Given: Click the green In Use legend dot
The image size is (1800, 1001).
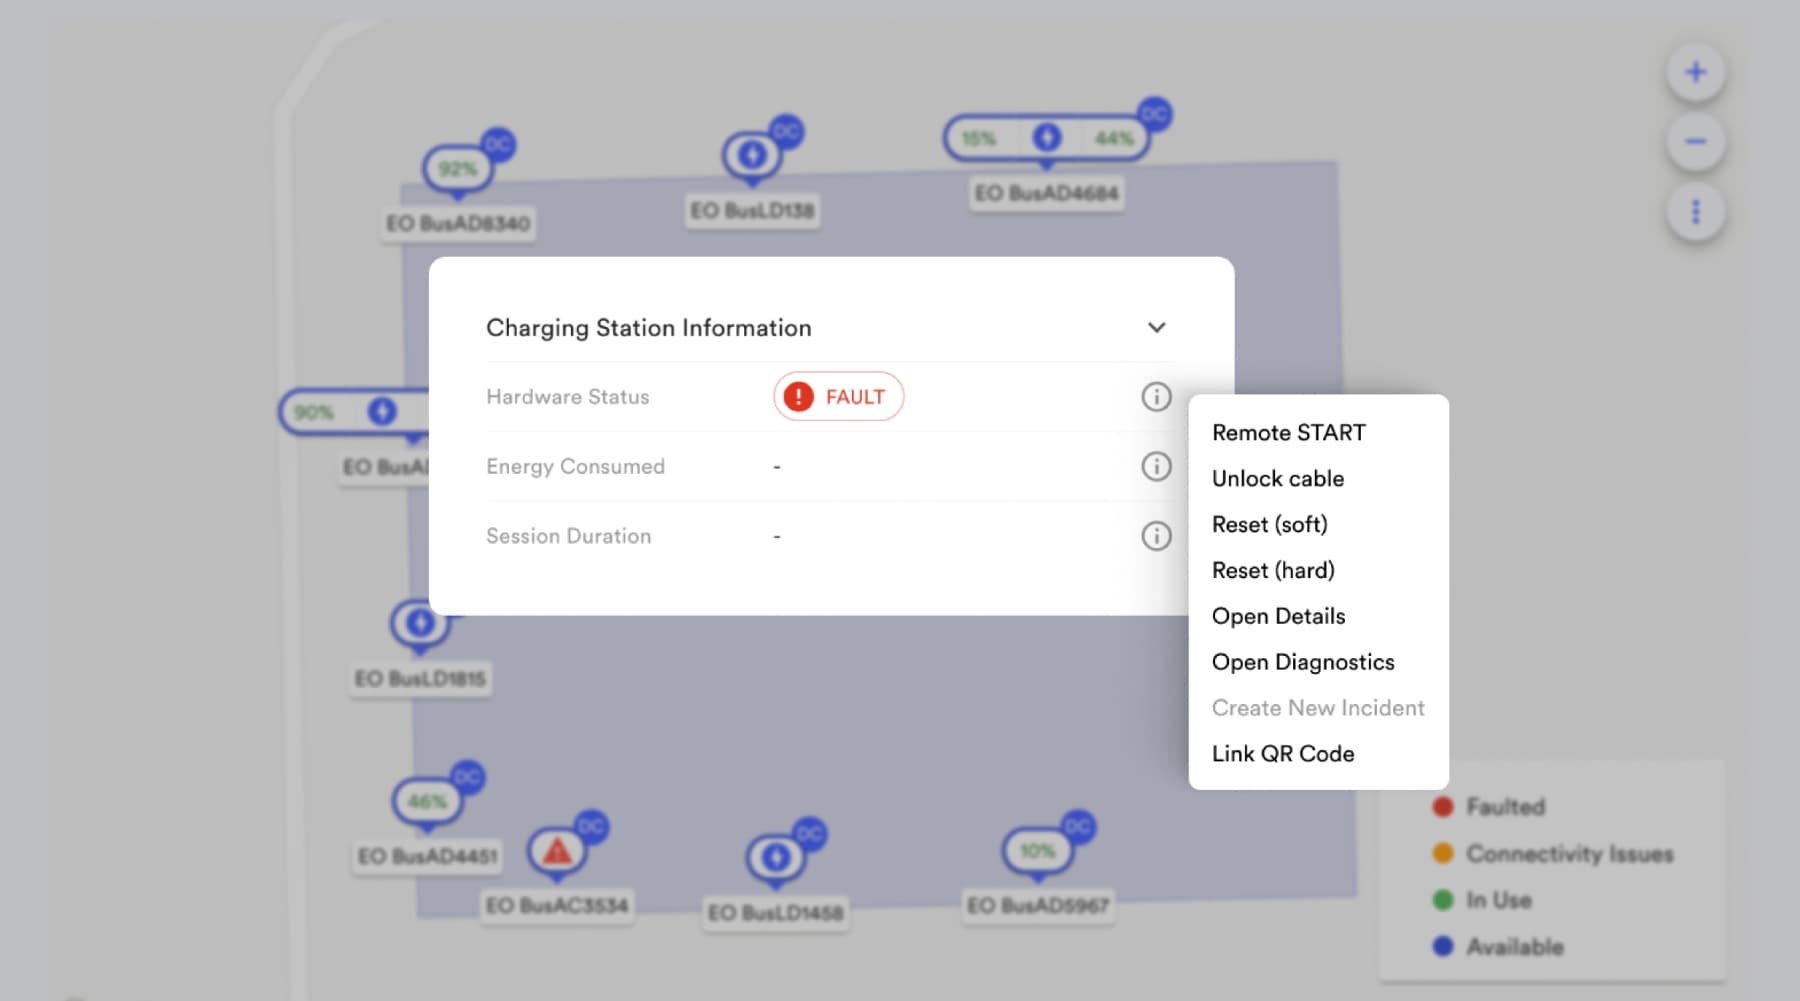Looking at the screenshot, I should [x=1442, y=900].
